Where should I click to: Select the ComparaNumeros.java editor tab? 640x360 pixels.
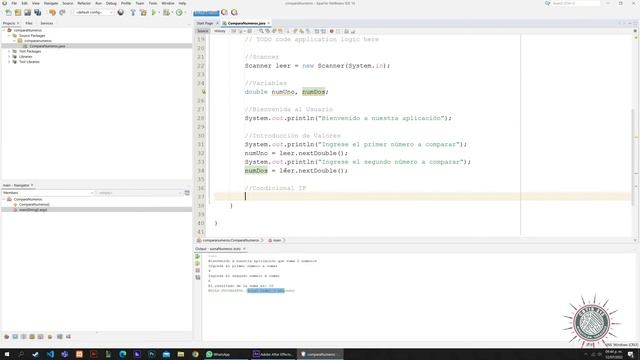click(x=246, y=23)
